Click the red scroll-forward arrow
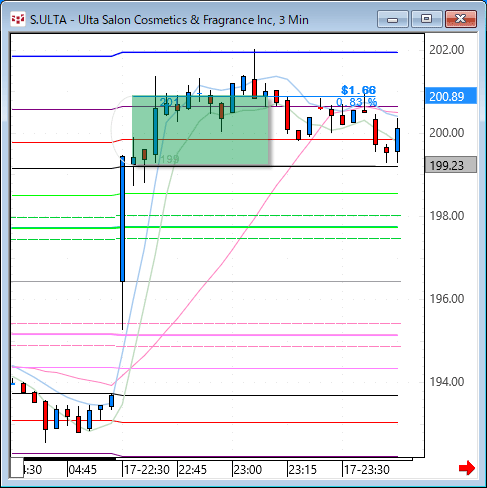The width and height of the screenshot is (487, 488). tap(467, 468)
